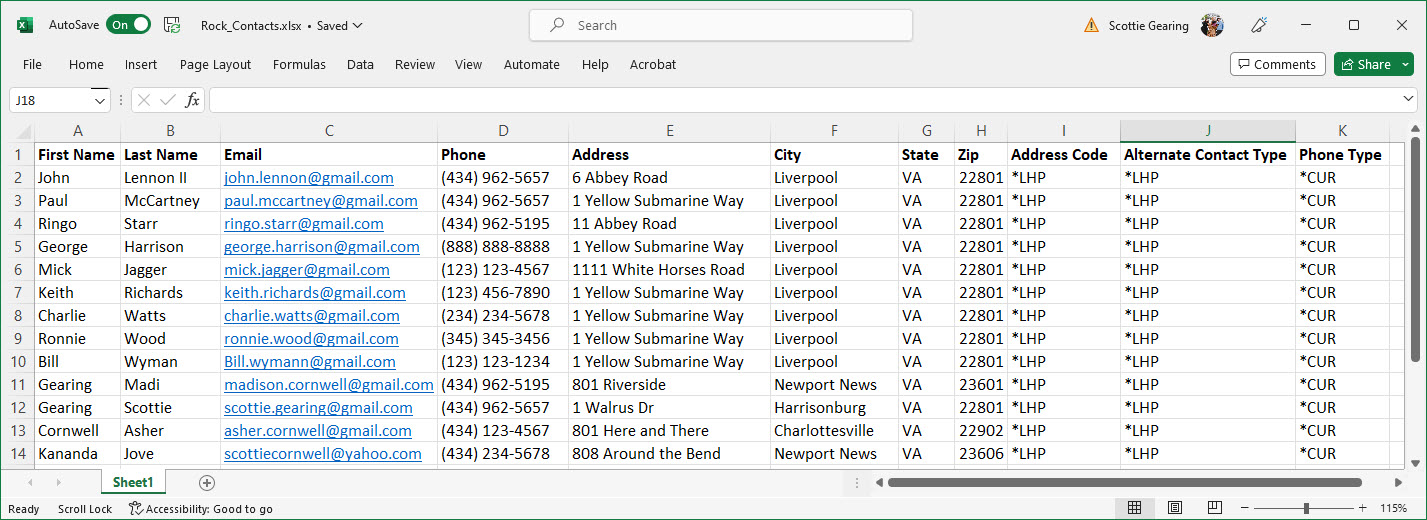This screenshot has height=520, width=1427.
Task: Open the Data ribbon tab
Action: (360, 64)
